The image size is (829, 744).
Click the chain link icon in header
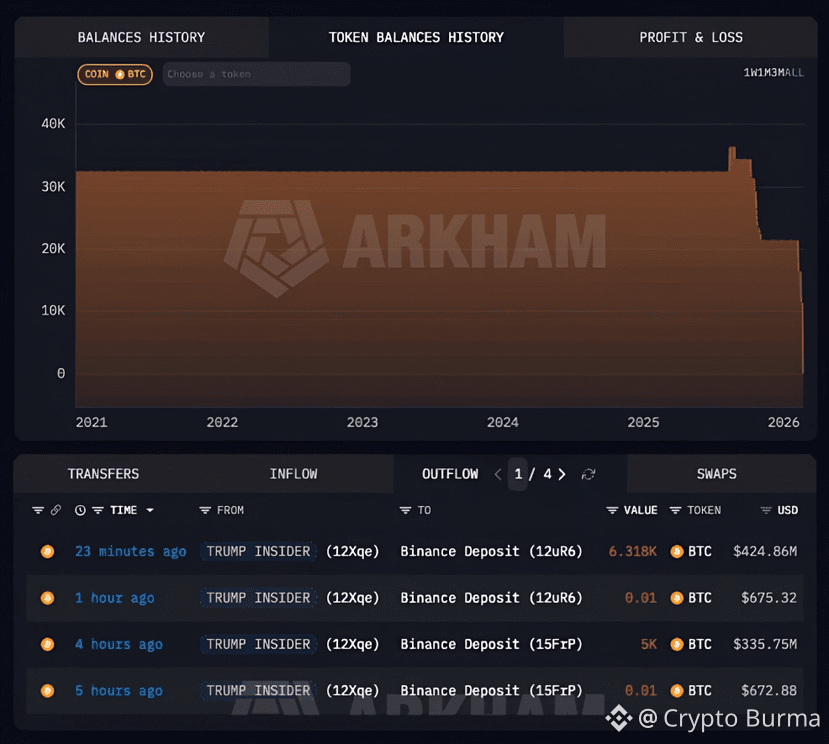[56, 510]
